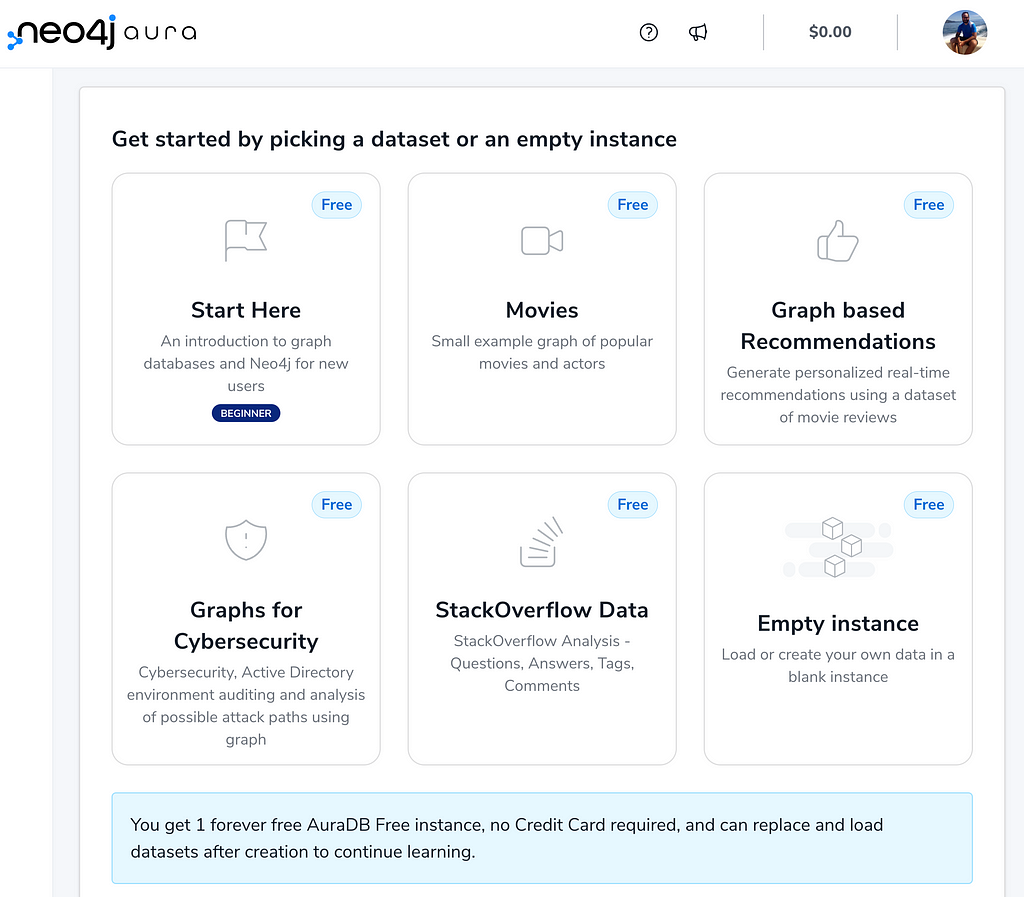Select the flag icon in Start Here
Screen dimensions: 1024x897
pos(246,240)
